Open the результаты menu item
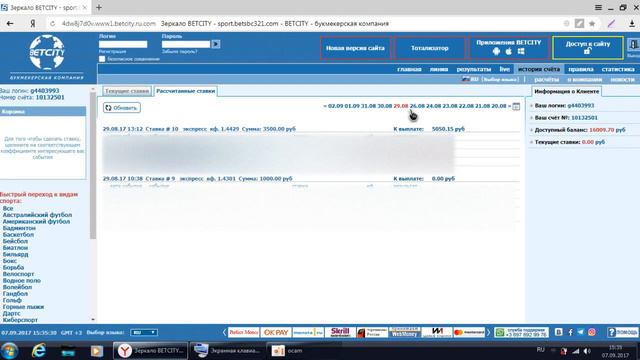This screenshot has height=360, width=640. click(x=473, y=69)
